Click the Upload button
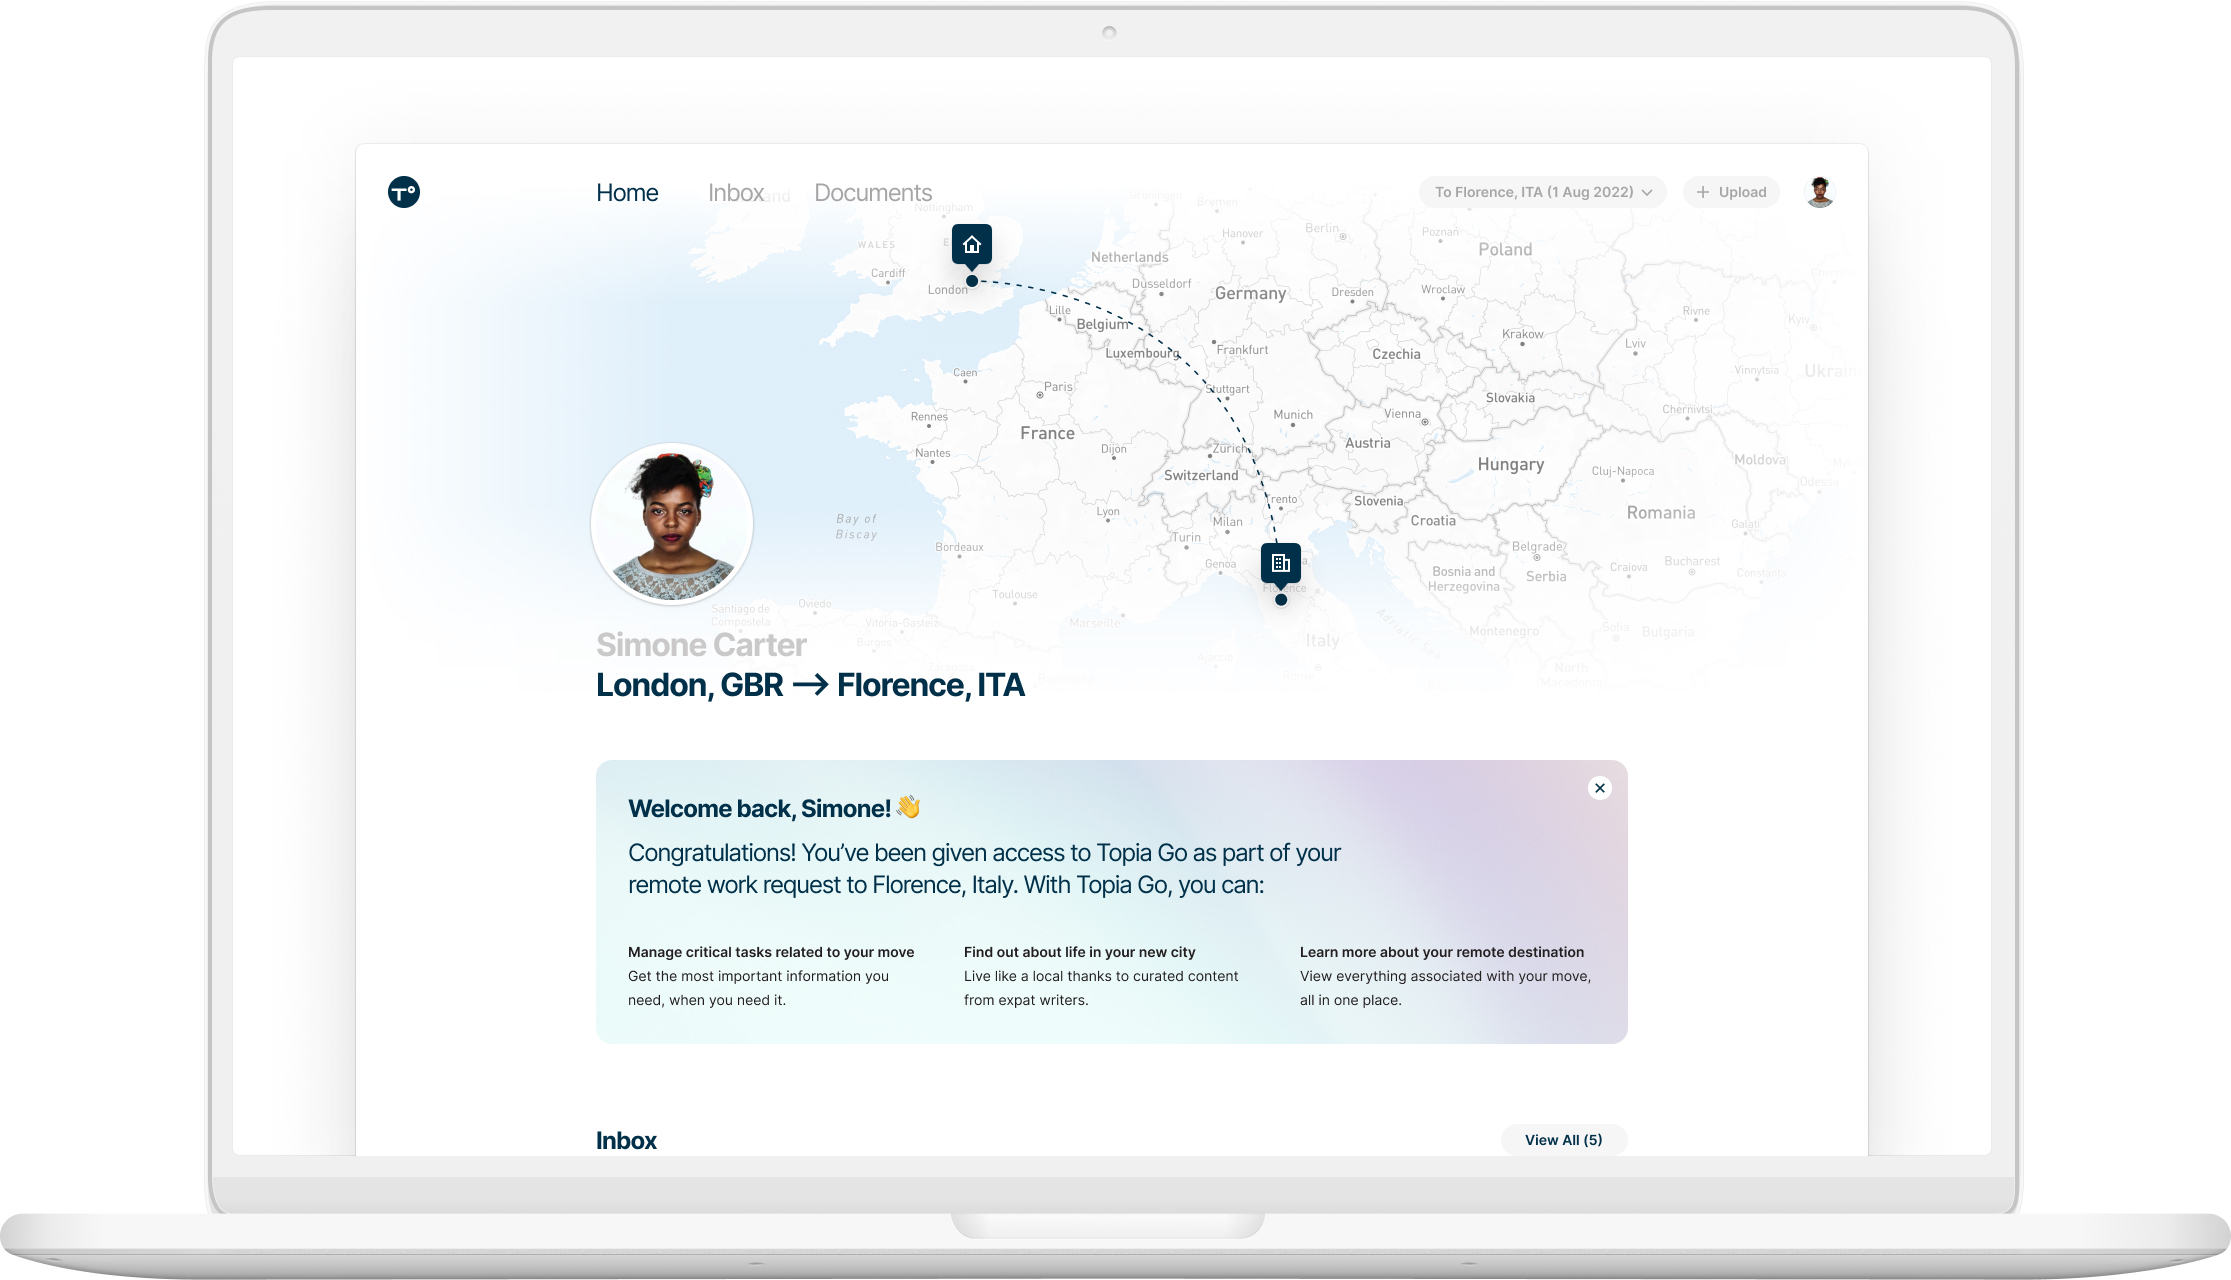This screenshot has height=1280, width=2231. [1731, 192]
